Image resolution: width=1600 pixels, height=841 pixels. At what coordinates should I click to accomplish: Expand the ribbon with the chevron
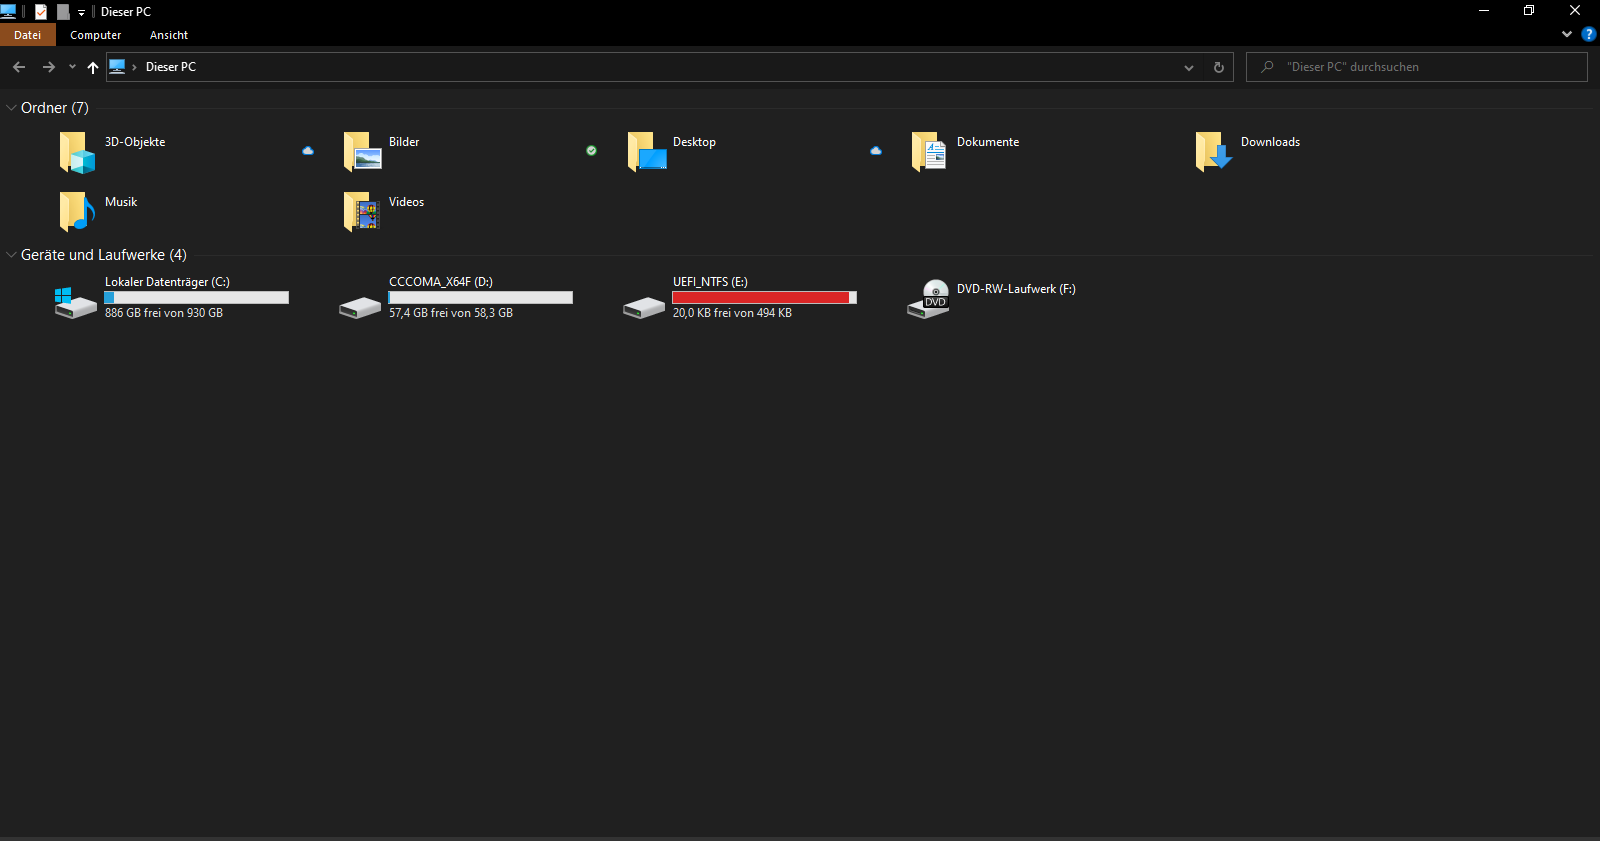click(x=1566, y=34)
